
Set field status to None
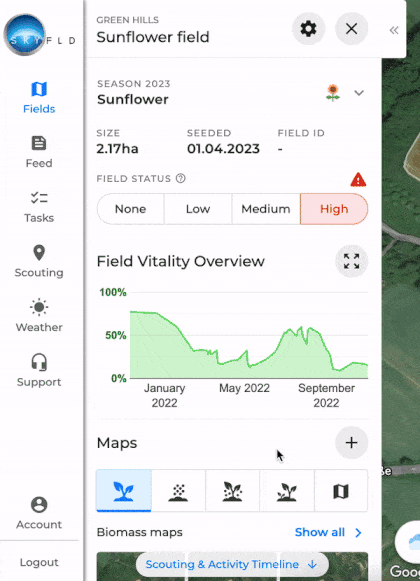pos(130,209)
